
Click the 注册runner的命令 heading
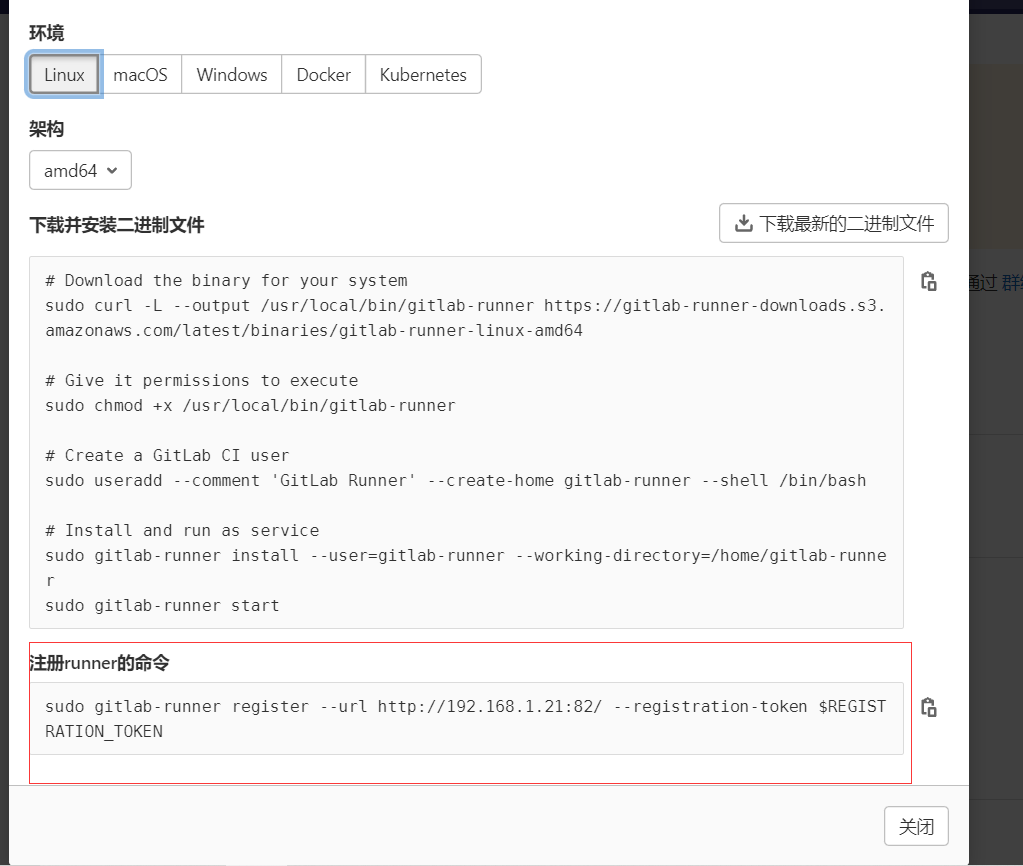[99, 663]
